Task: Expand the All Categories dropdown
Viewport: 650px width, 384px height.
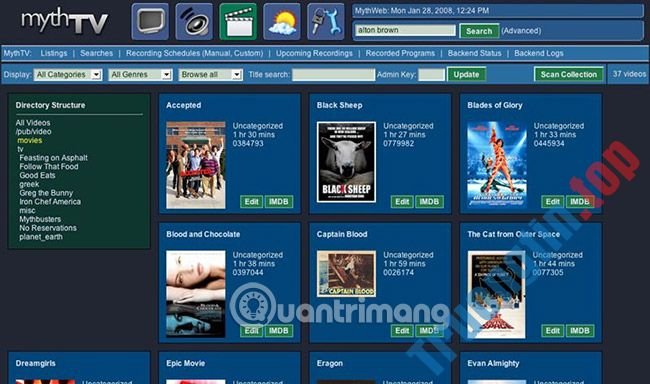Action: 68,75
